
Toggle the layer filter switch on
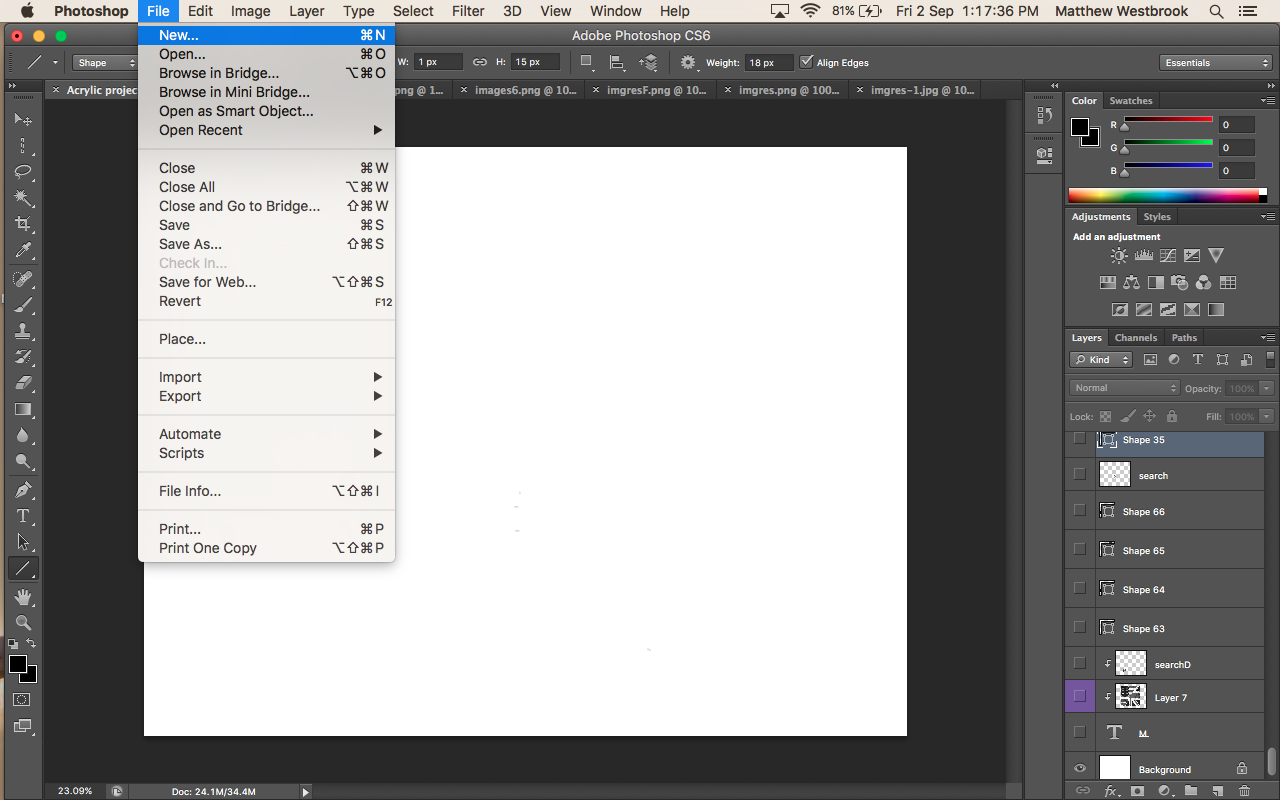click(1270, 359)
